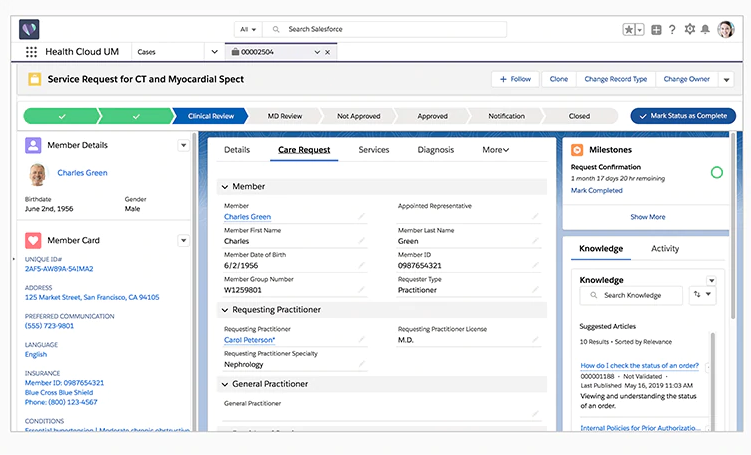Click the favorites star icon
This screenshot has width=751, height=455.
coord(628,29)
